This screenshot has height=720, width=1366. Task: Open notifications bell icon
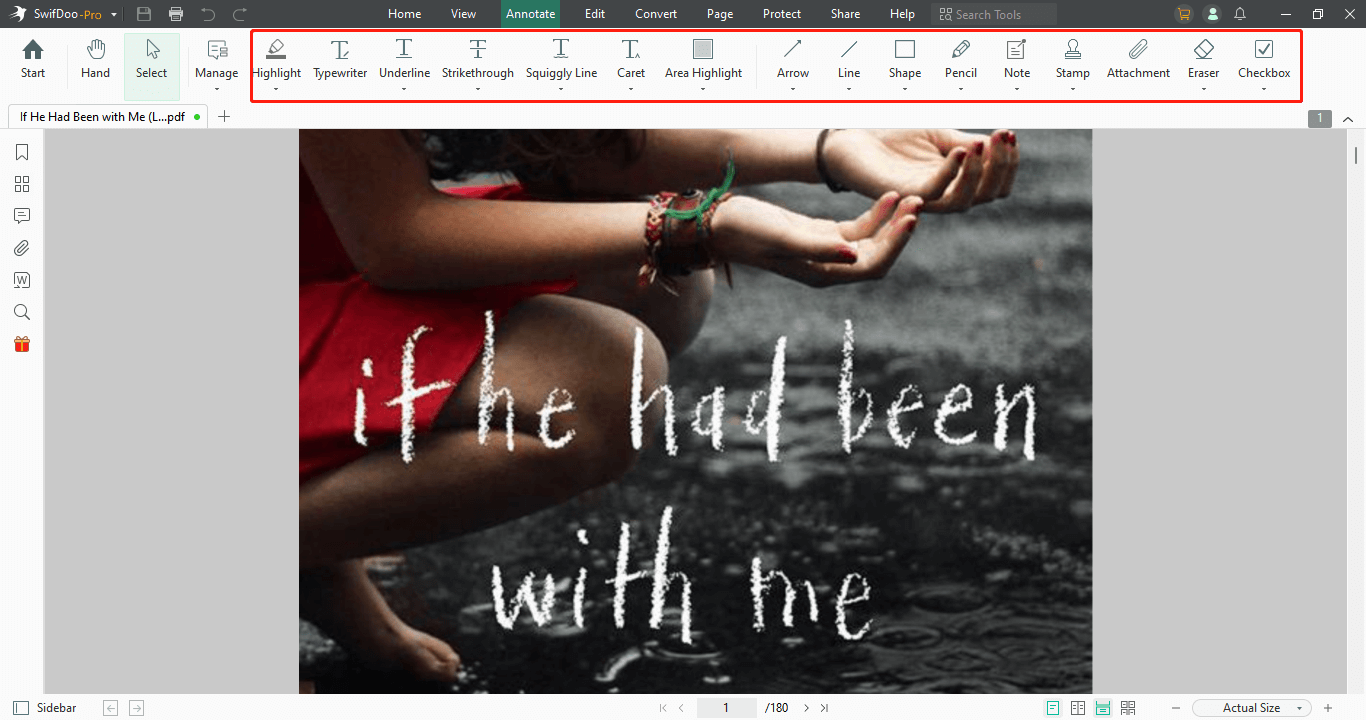(1240, 14)
